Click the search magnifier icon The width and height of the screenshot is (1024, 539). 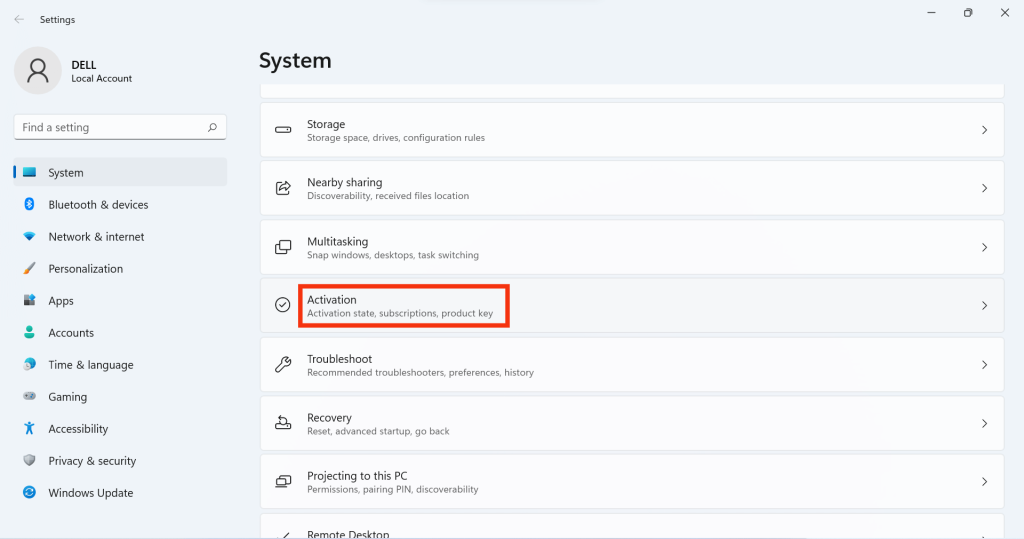212,127
